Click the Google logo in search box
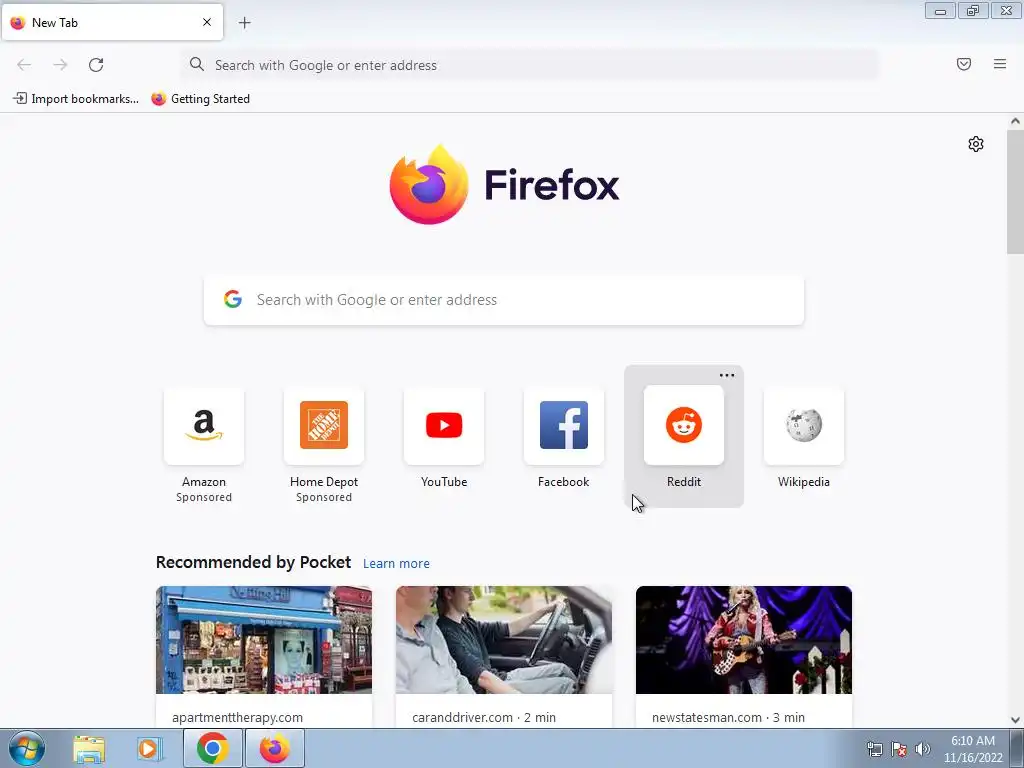 click(x=232, y=299)
